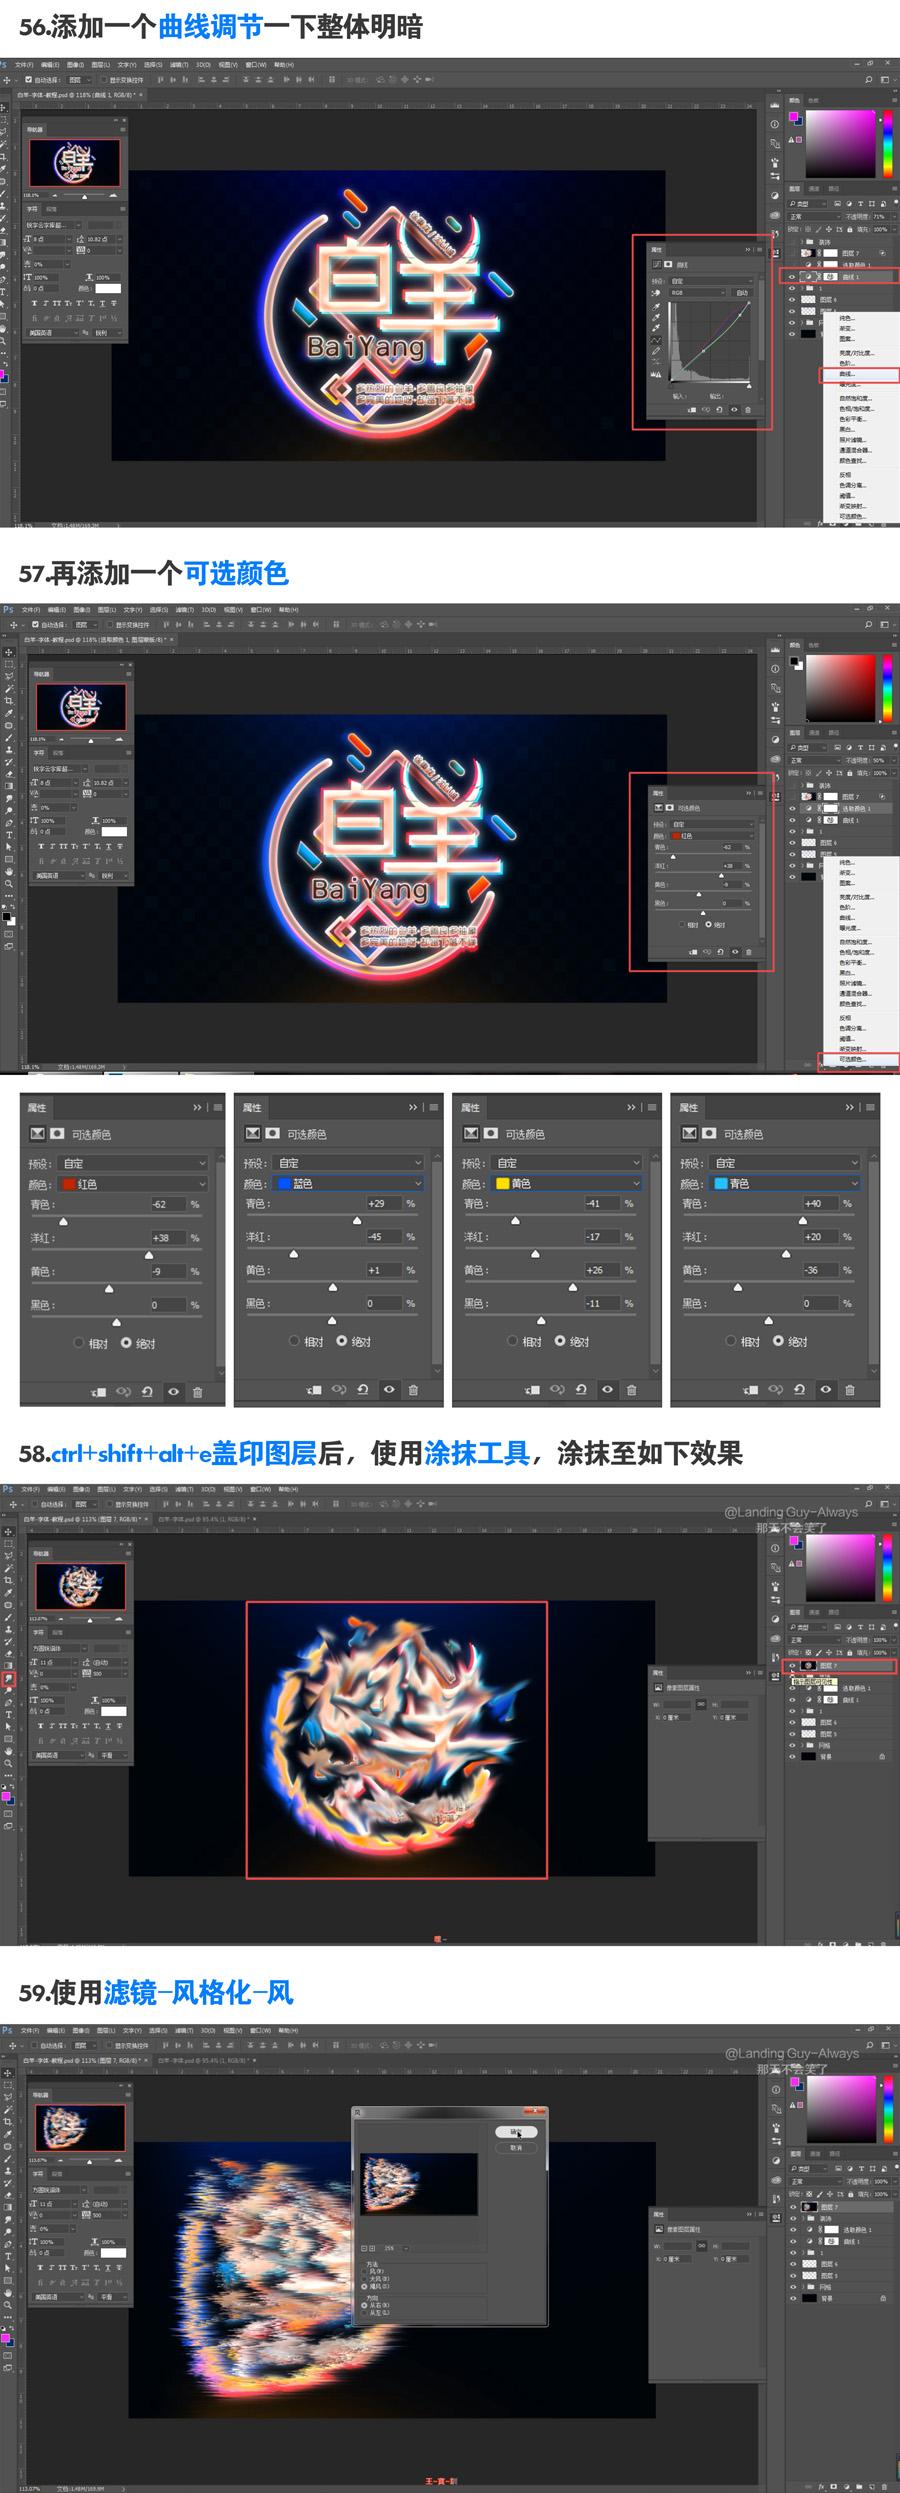Click 属性 tab of Blues (蓝色) panel
Viewport: 900px width, 2493px height.
coord(252,1107)
